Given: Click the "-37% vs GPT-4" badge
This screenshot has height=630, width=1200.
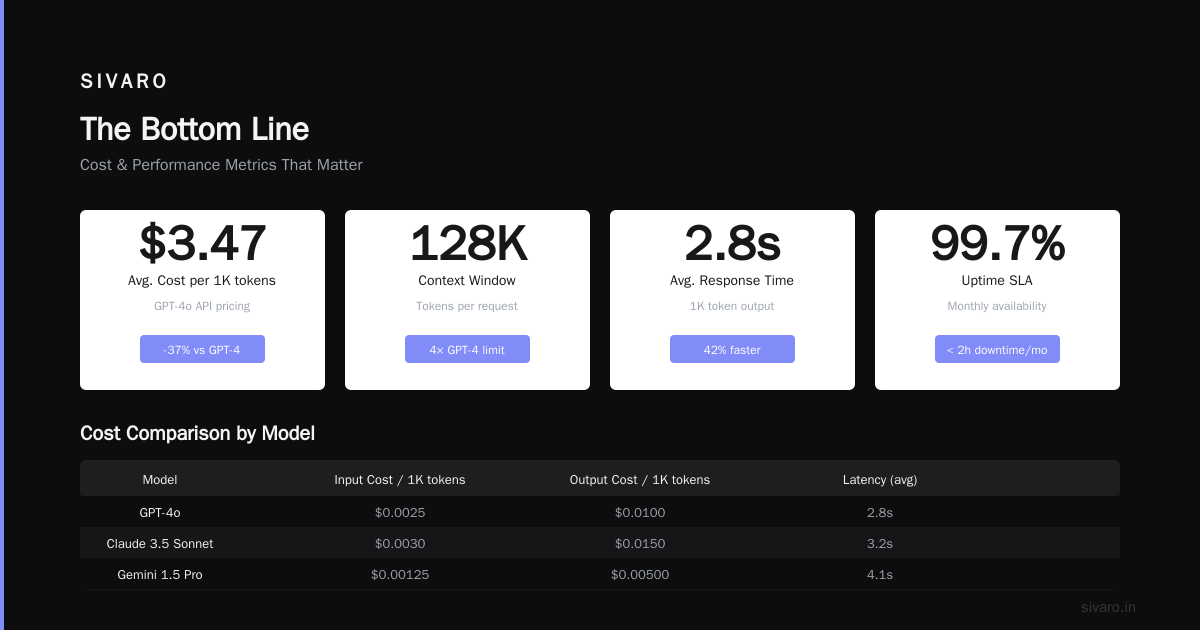Looking at the screenshot, I should 202,349.
